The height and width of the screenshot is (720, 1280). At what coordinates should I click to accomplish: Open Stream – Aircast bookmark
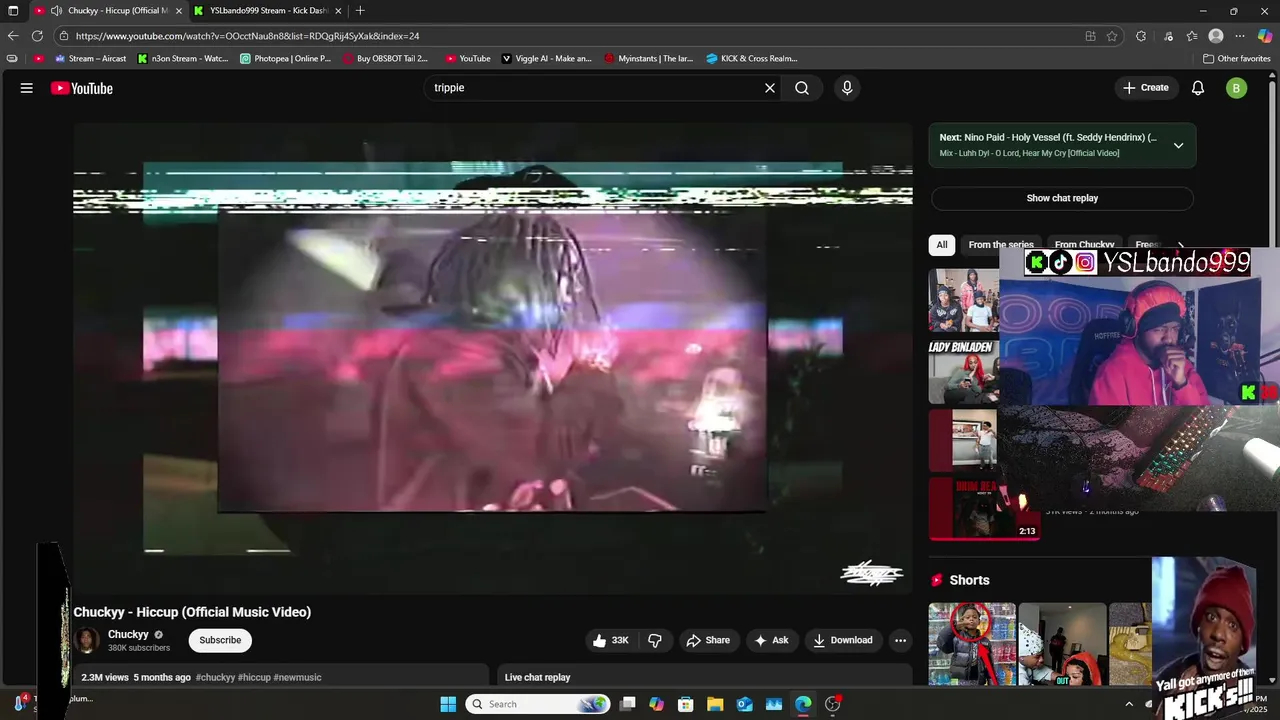[x=89, y=58]
